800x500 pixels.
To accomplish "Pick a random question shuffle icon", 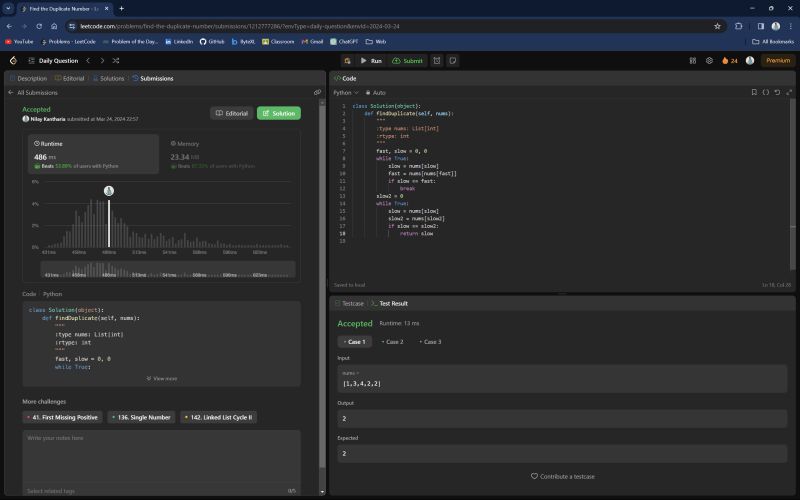I will 116,60.
